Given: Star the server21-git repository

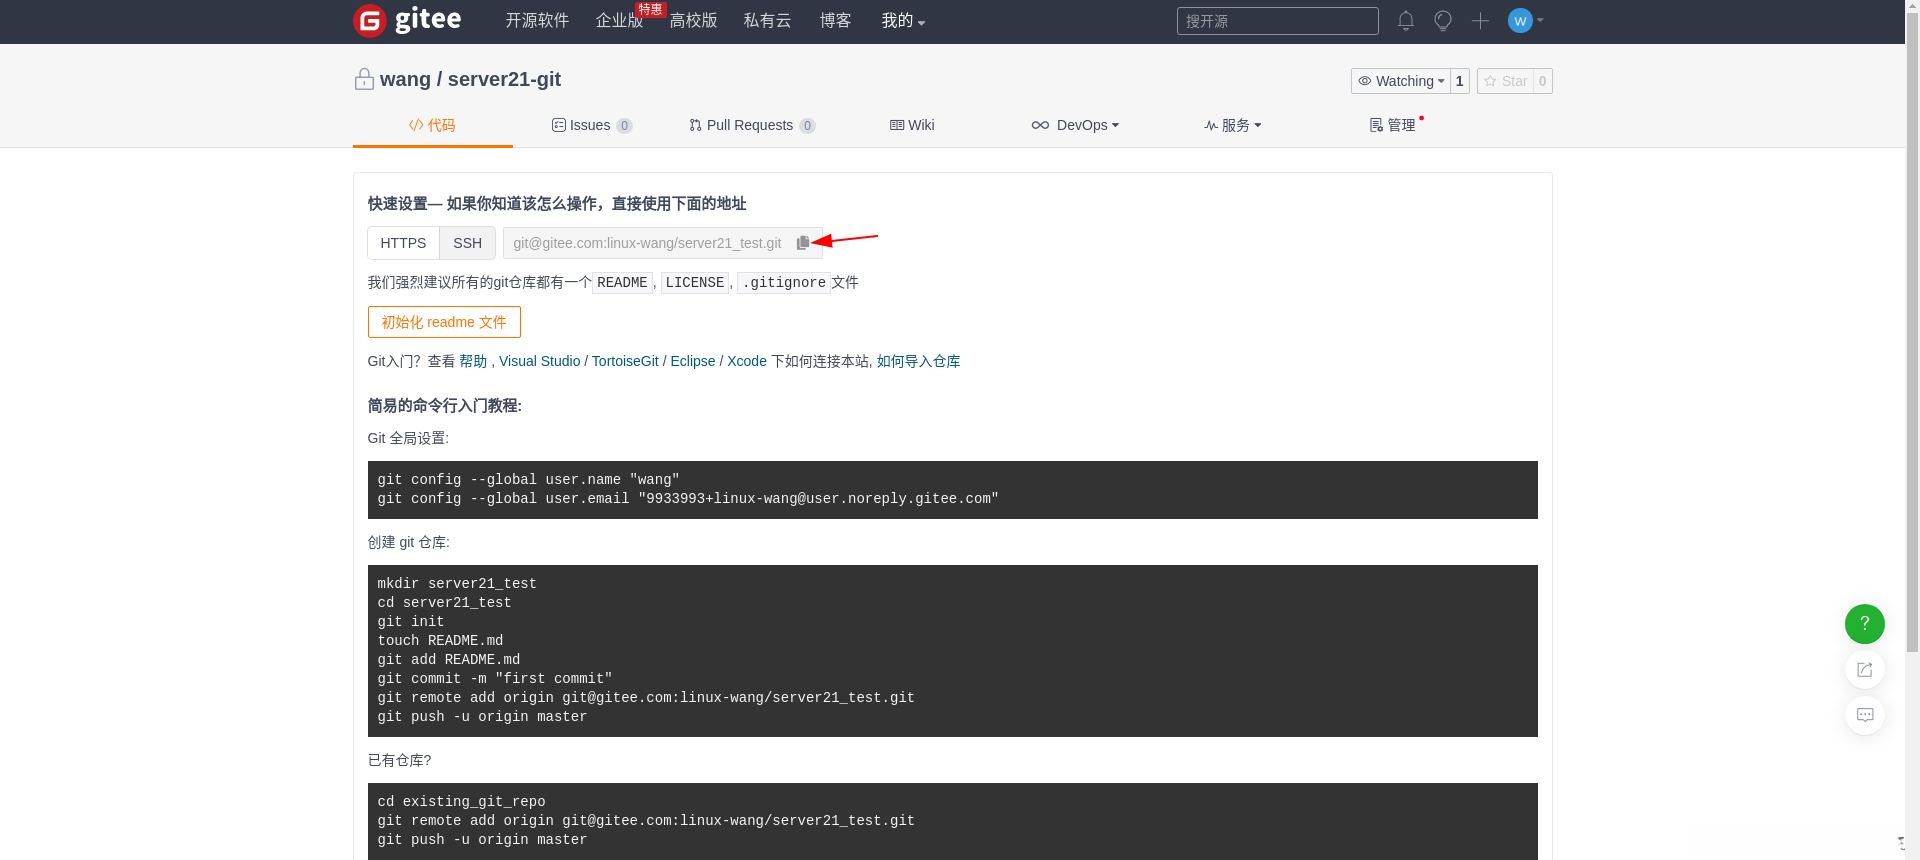Looking at the screenshot, I should click(1505, 81).
